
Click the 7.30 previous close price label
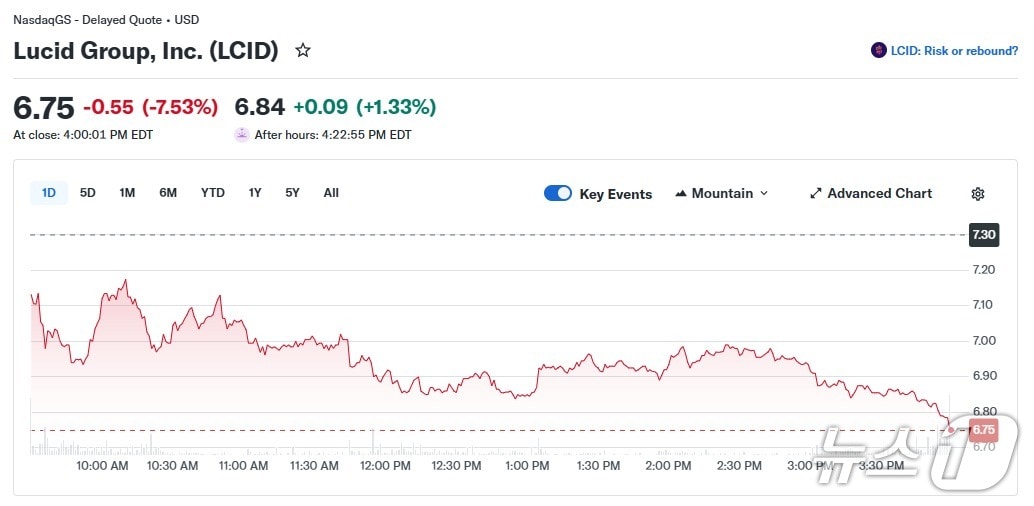pyautogui.click(x=984, y=235)
